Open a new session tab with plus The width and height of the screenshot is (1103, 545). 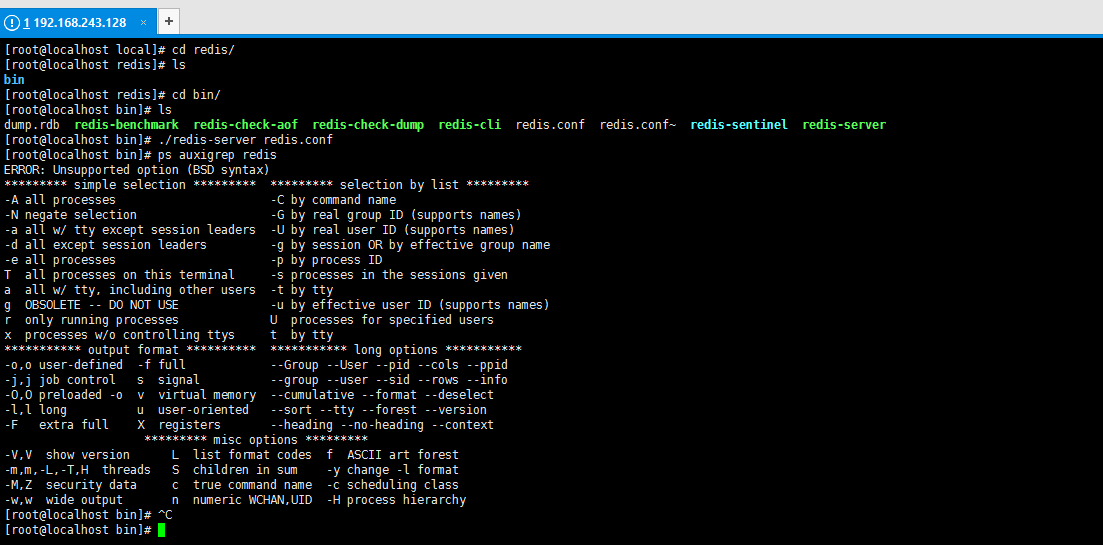169,22
